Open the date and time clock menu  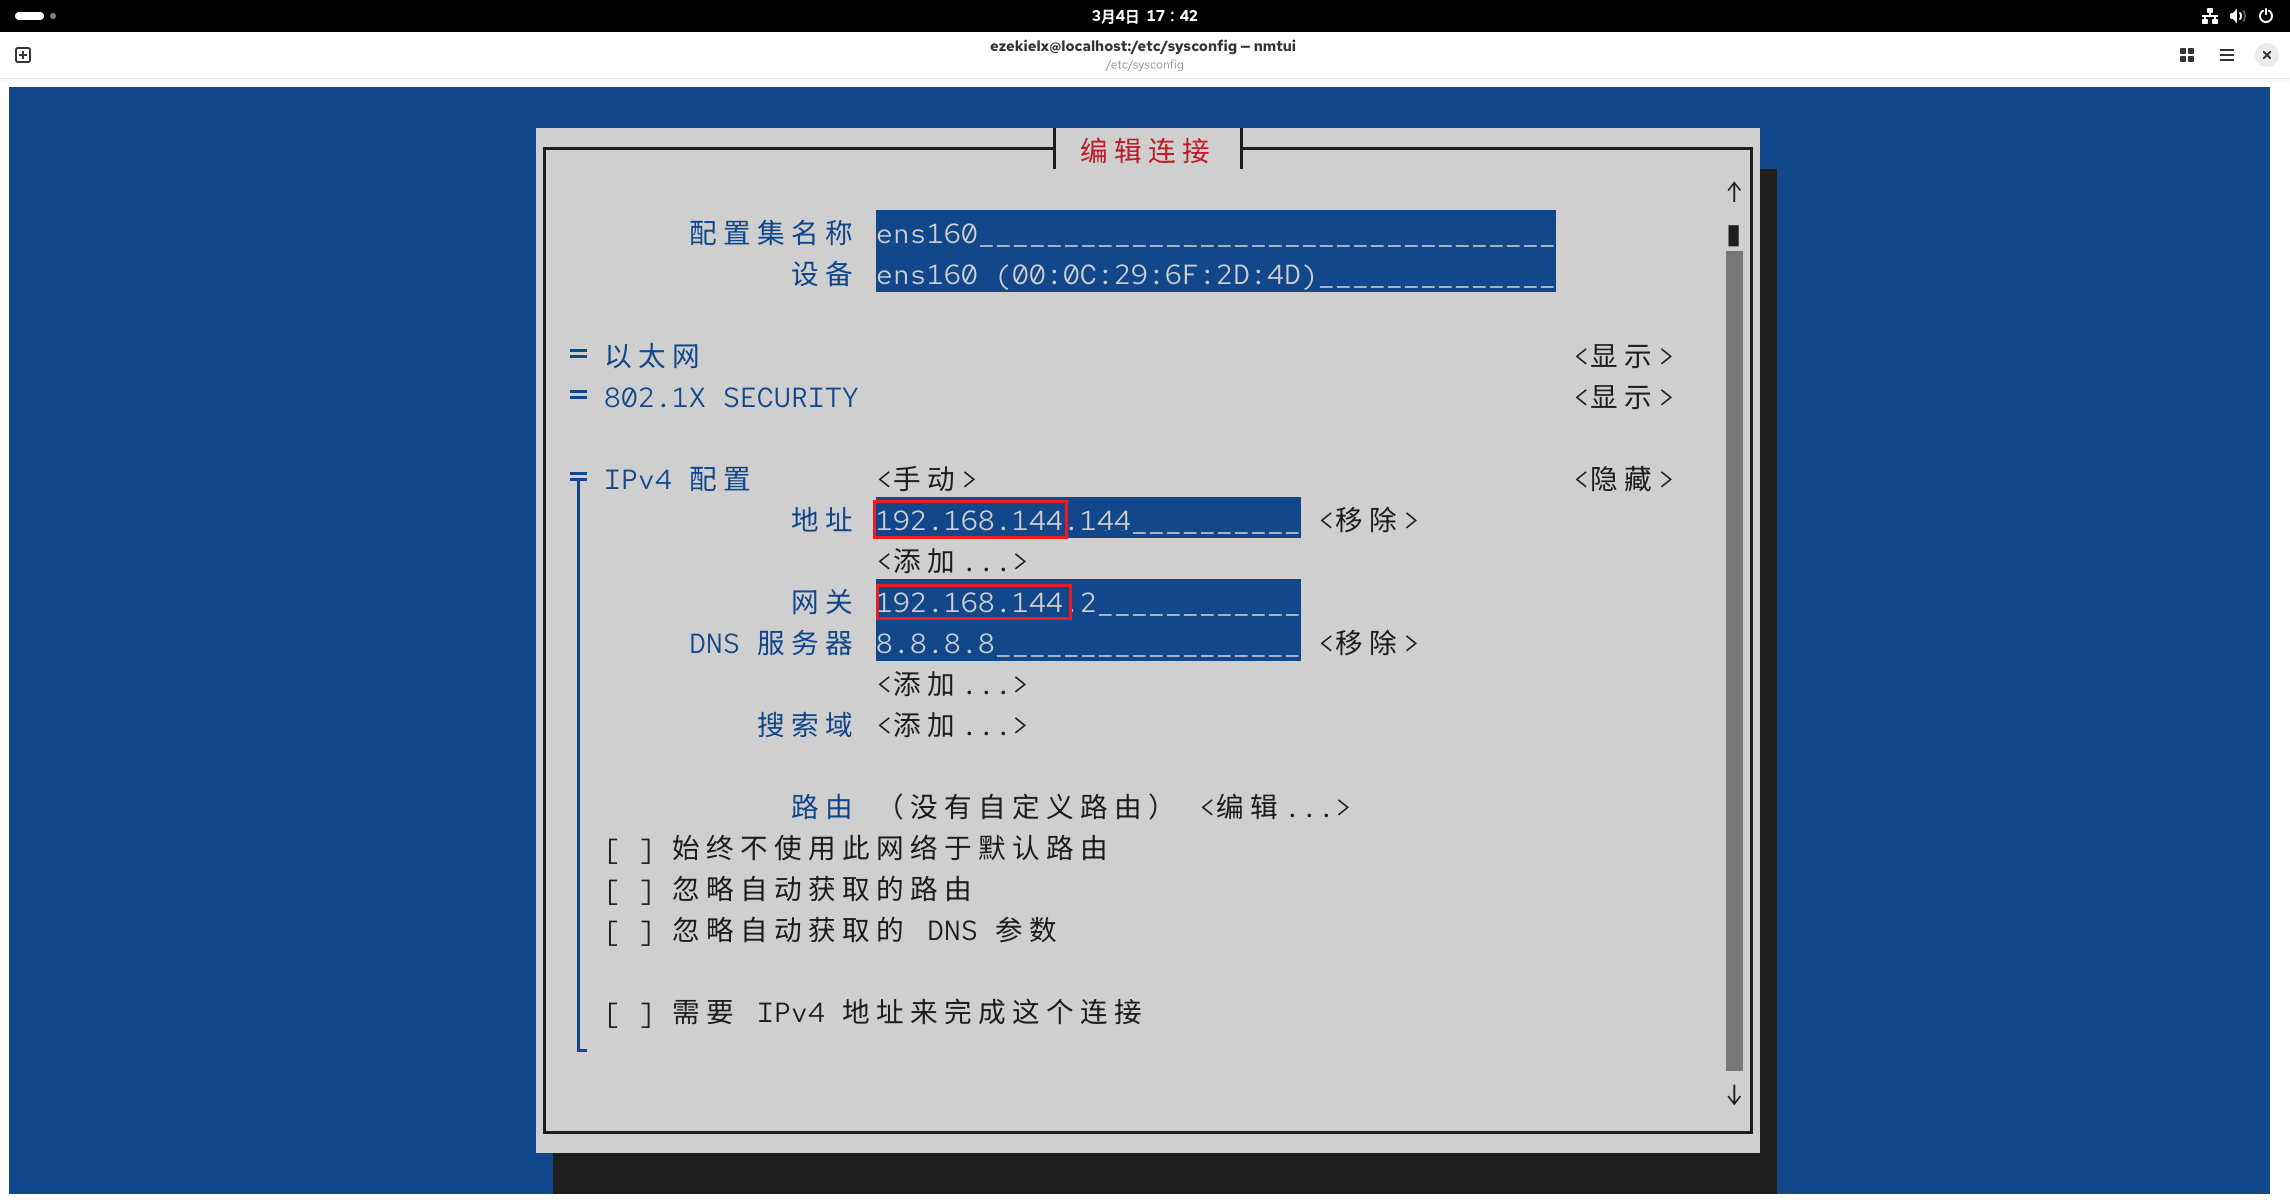[1144, 16]
